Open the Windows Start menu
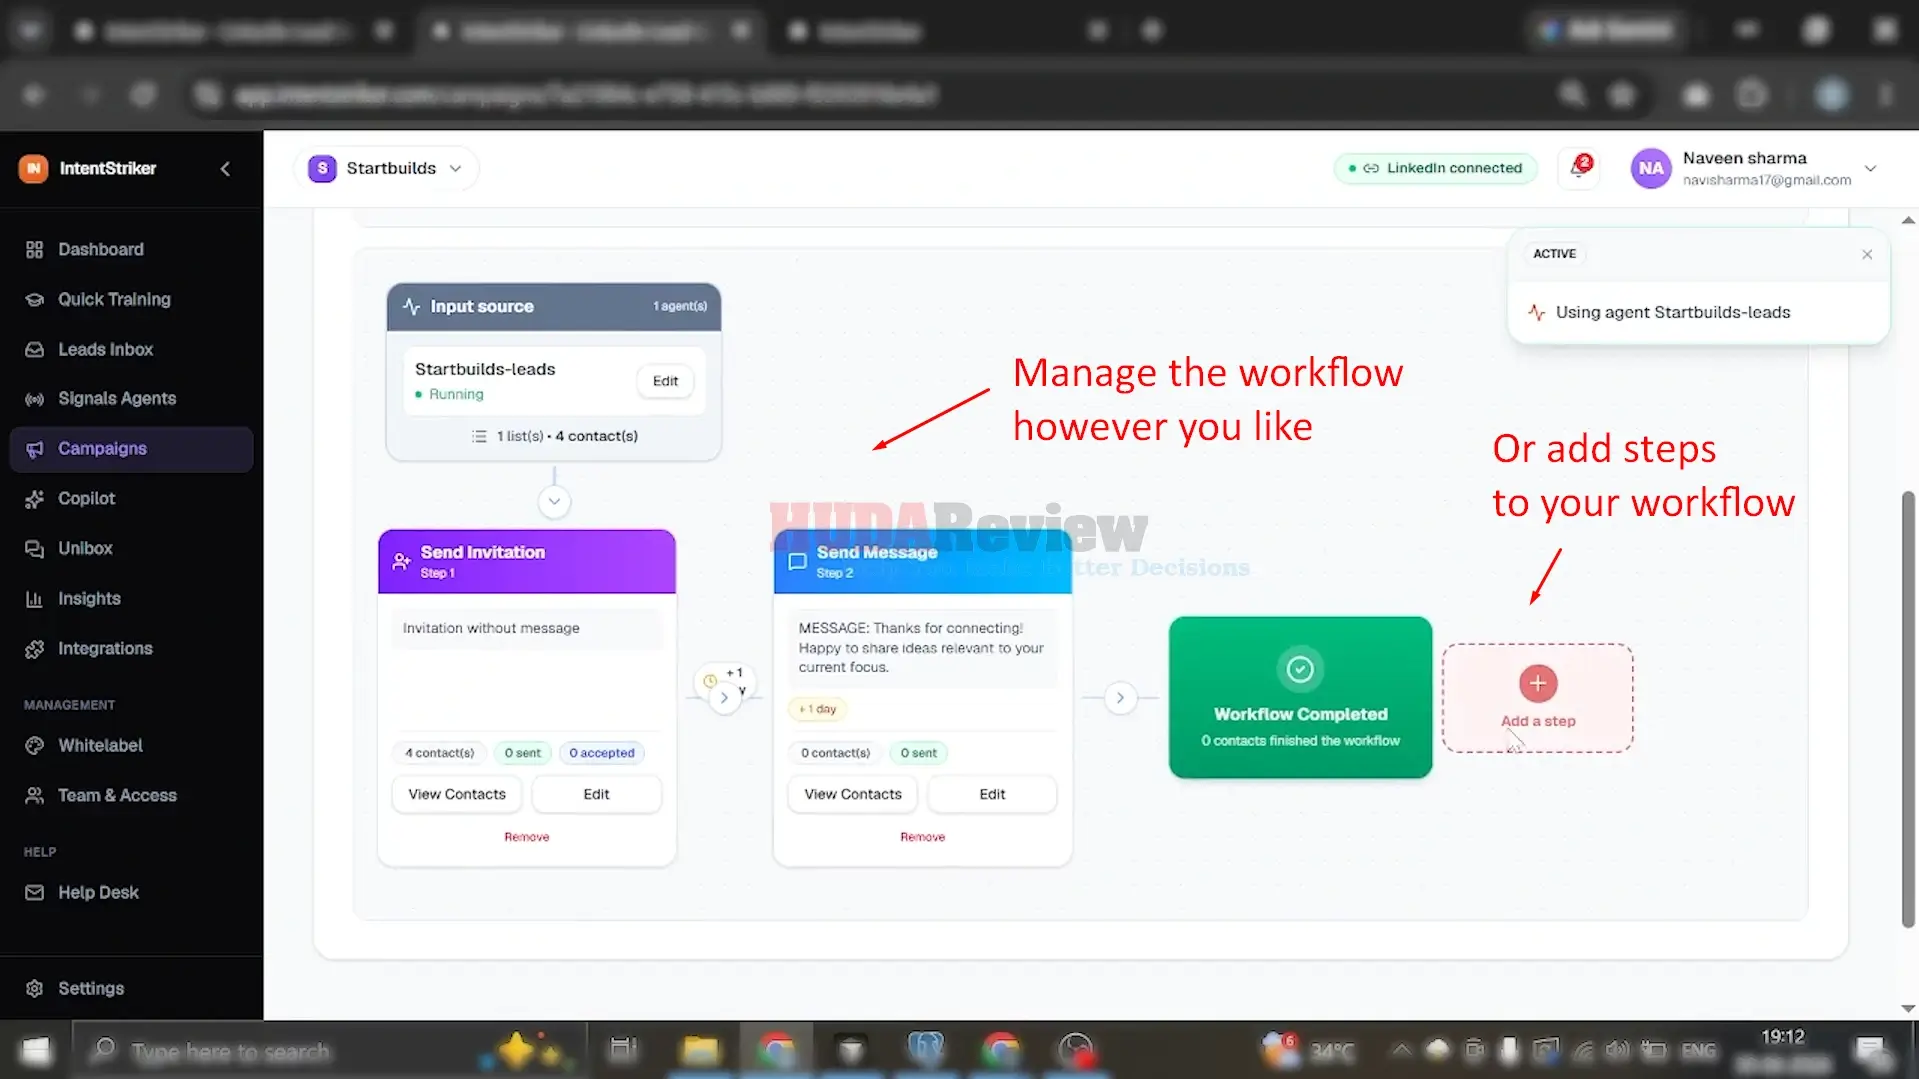Viewport: 1919px width, 1079px height. point(36,1050)
